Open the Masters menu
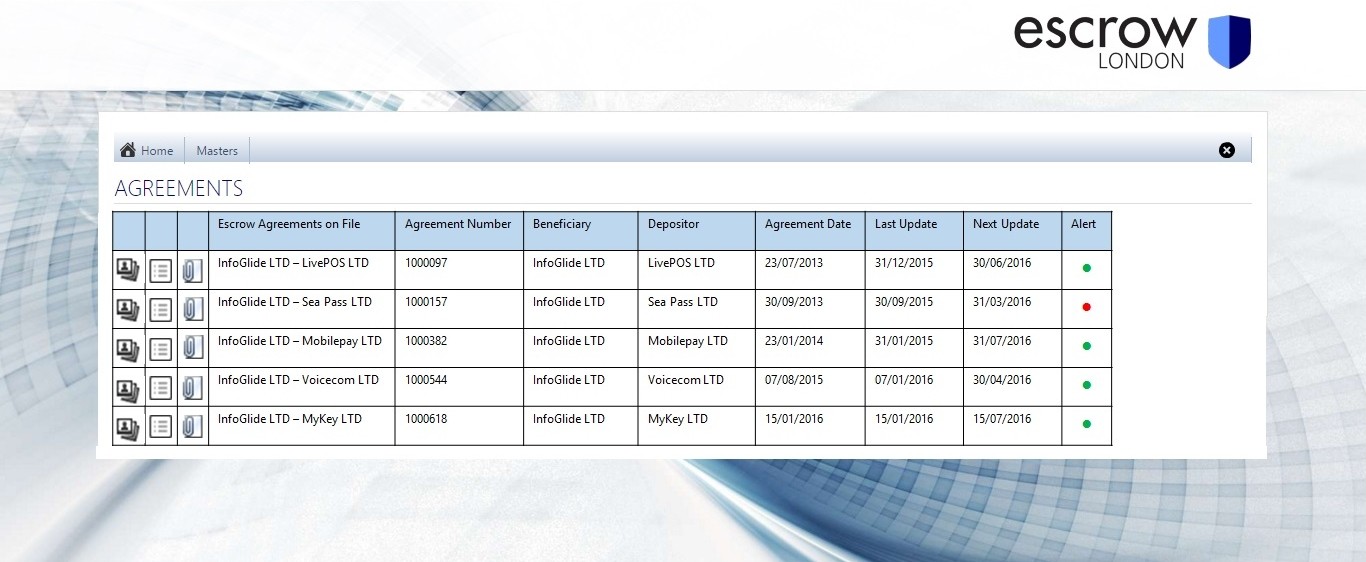Image resolution: width=1366 pixels, height=562 pixels. click(217, 151)
